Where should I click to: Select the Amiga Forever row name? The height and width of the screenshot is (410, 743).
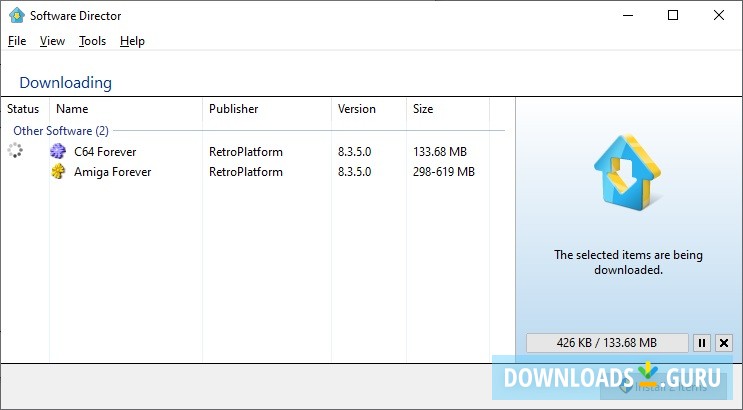pos(113,172)
